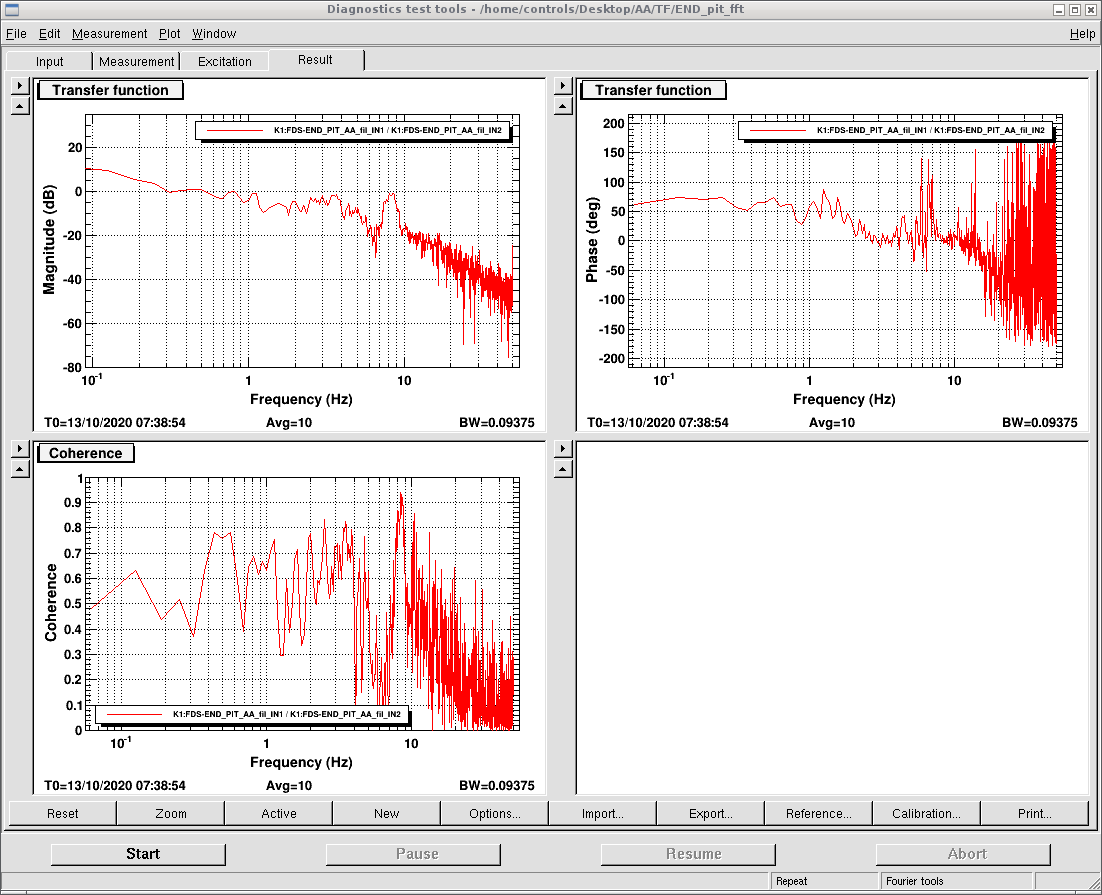Click Frequency (Hz) label under magnitude plot
The height and width of the screenshot is (895, 1102).
pos(301,399)
